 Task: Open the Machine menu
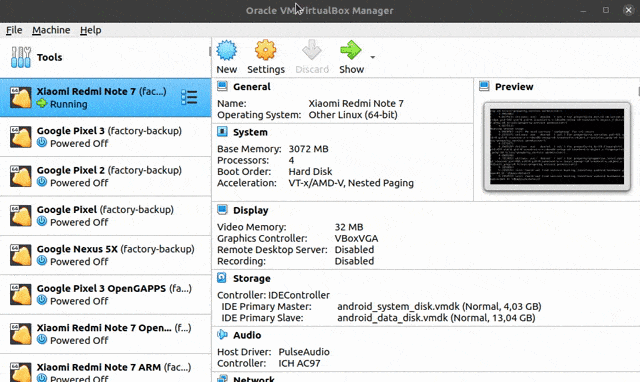(51, 30)
